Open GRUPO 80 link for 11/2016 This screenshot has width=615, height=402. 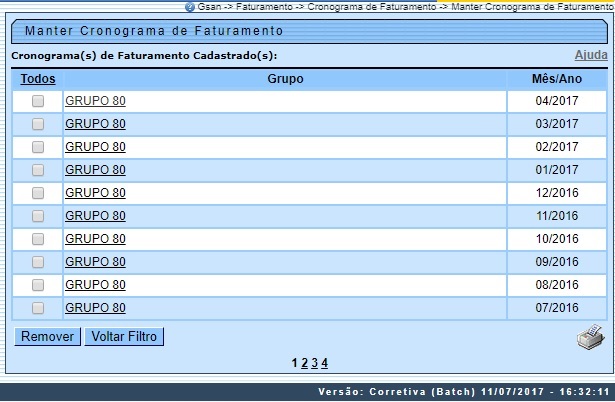tap(95, 216)
